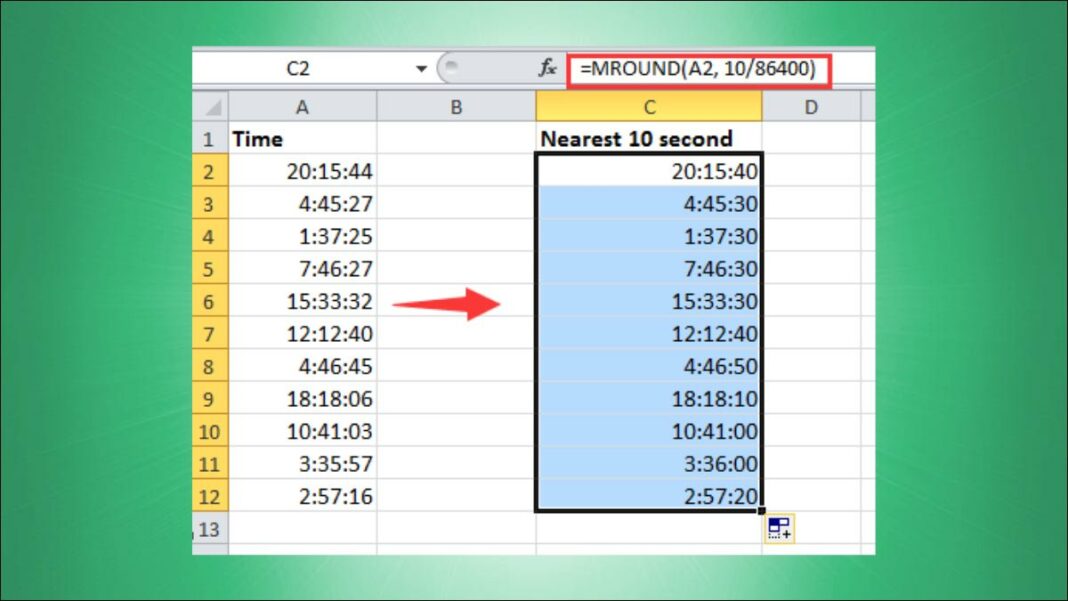This screenshot has width=1068, height=601.
Task: Click the Time header cell
Action: tap(302, 139)
